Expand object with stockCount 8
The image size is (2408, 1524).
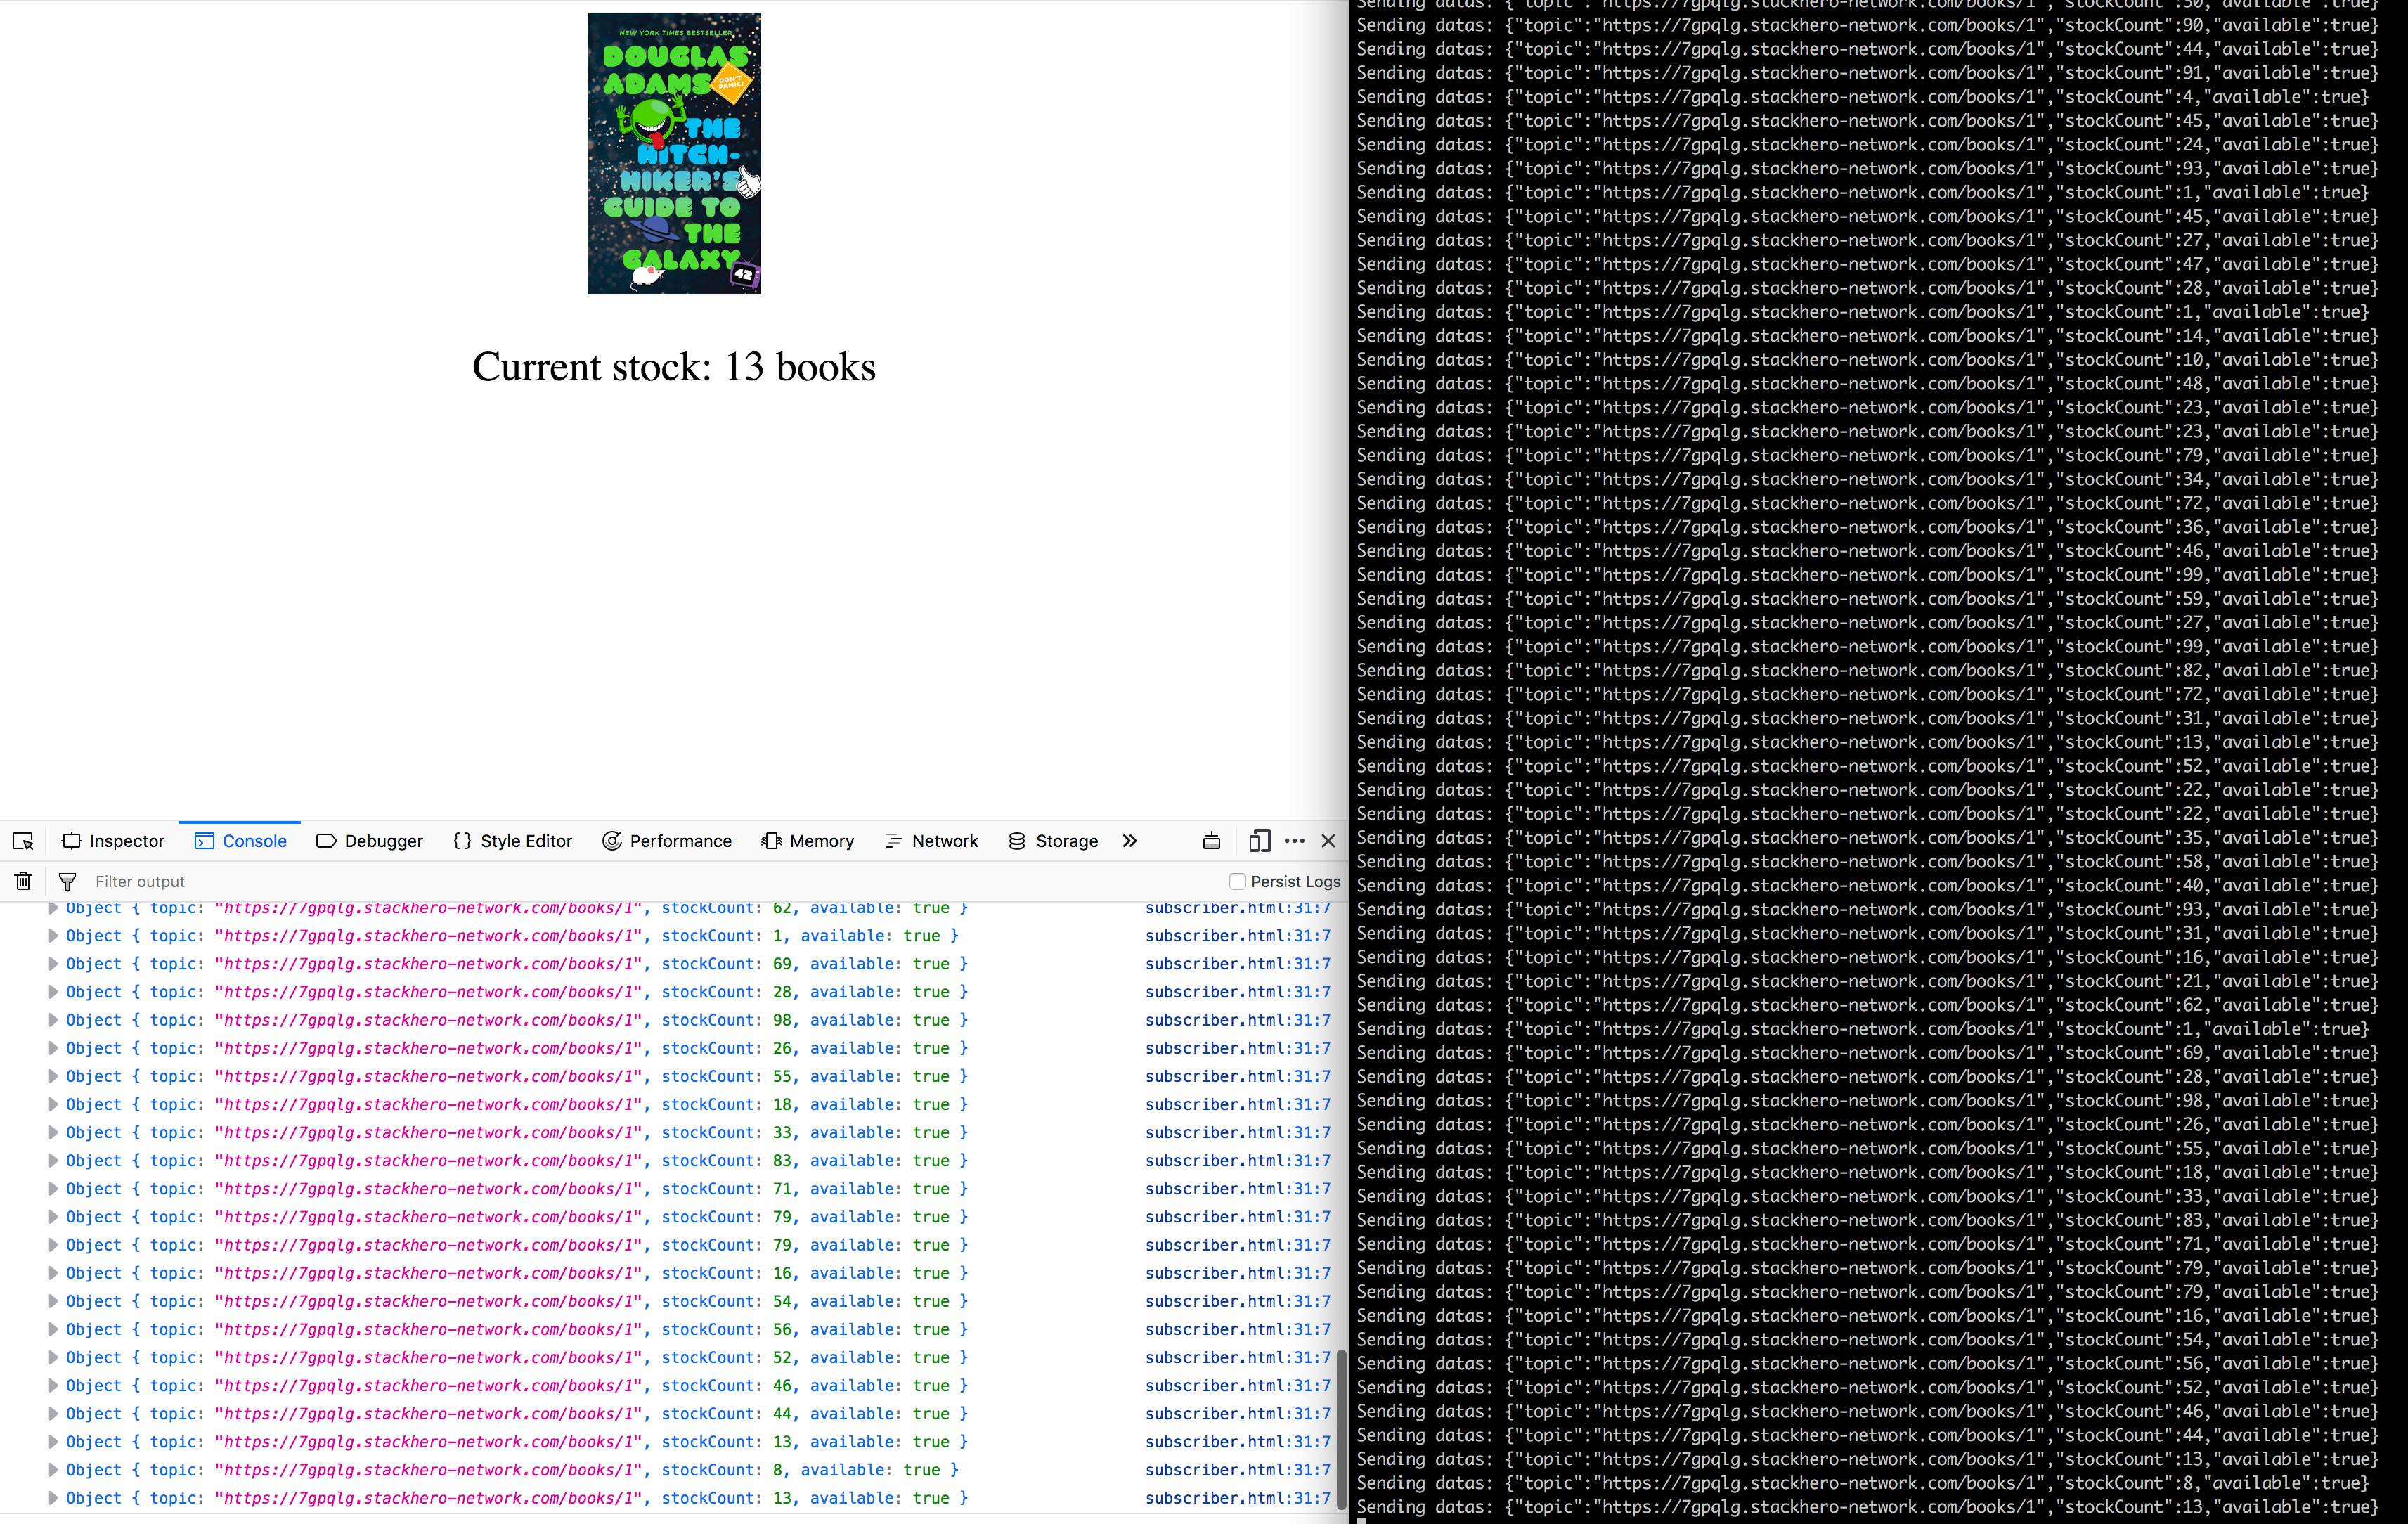click(x=53, y=1470)
